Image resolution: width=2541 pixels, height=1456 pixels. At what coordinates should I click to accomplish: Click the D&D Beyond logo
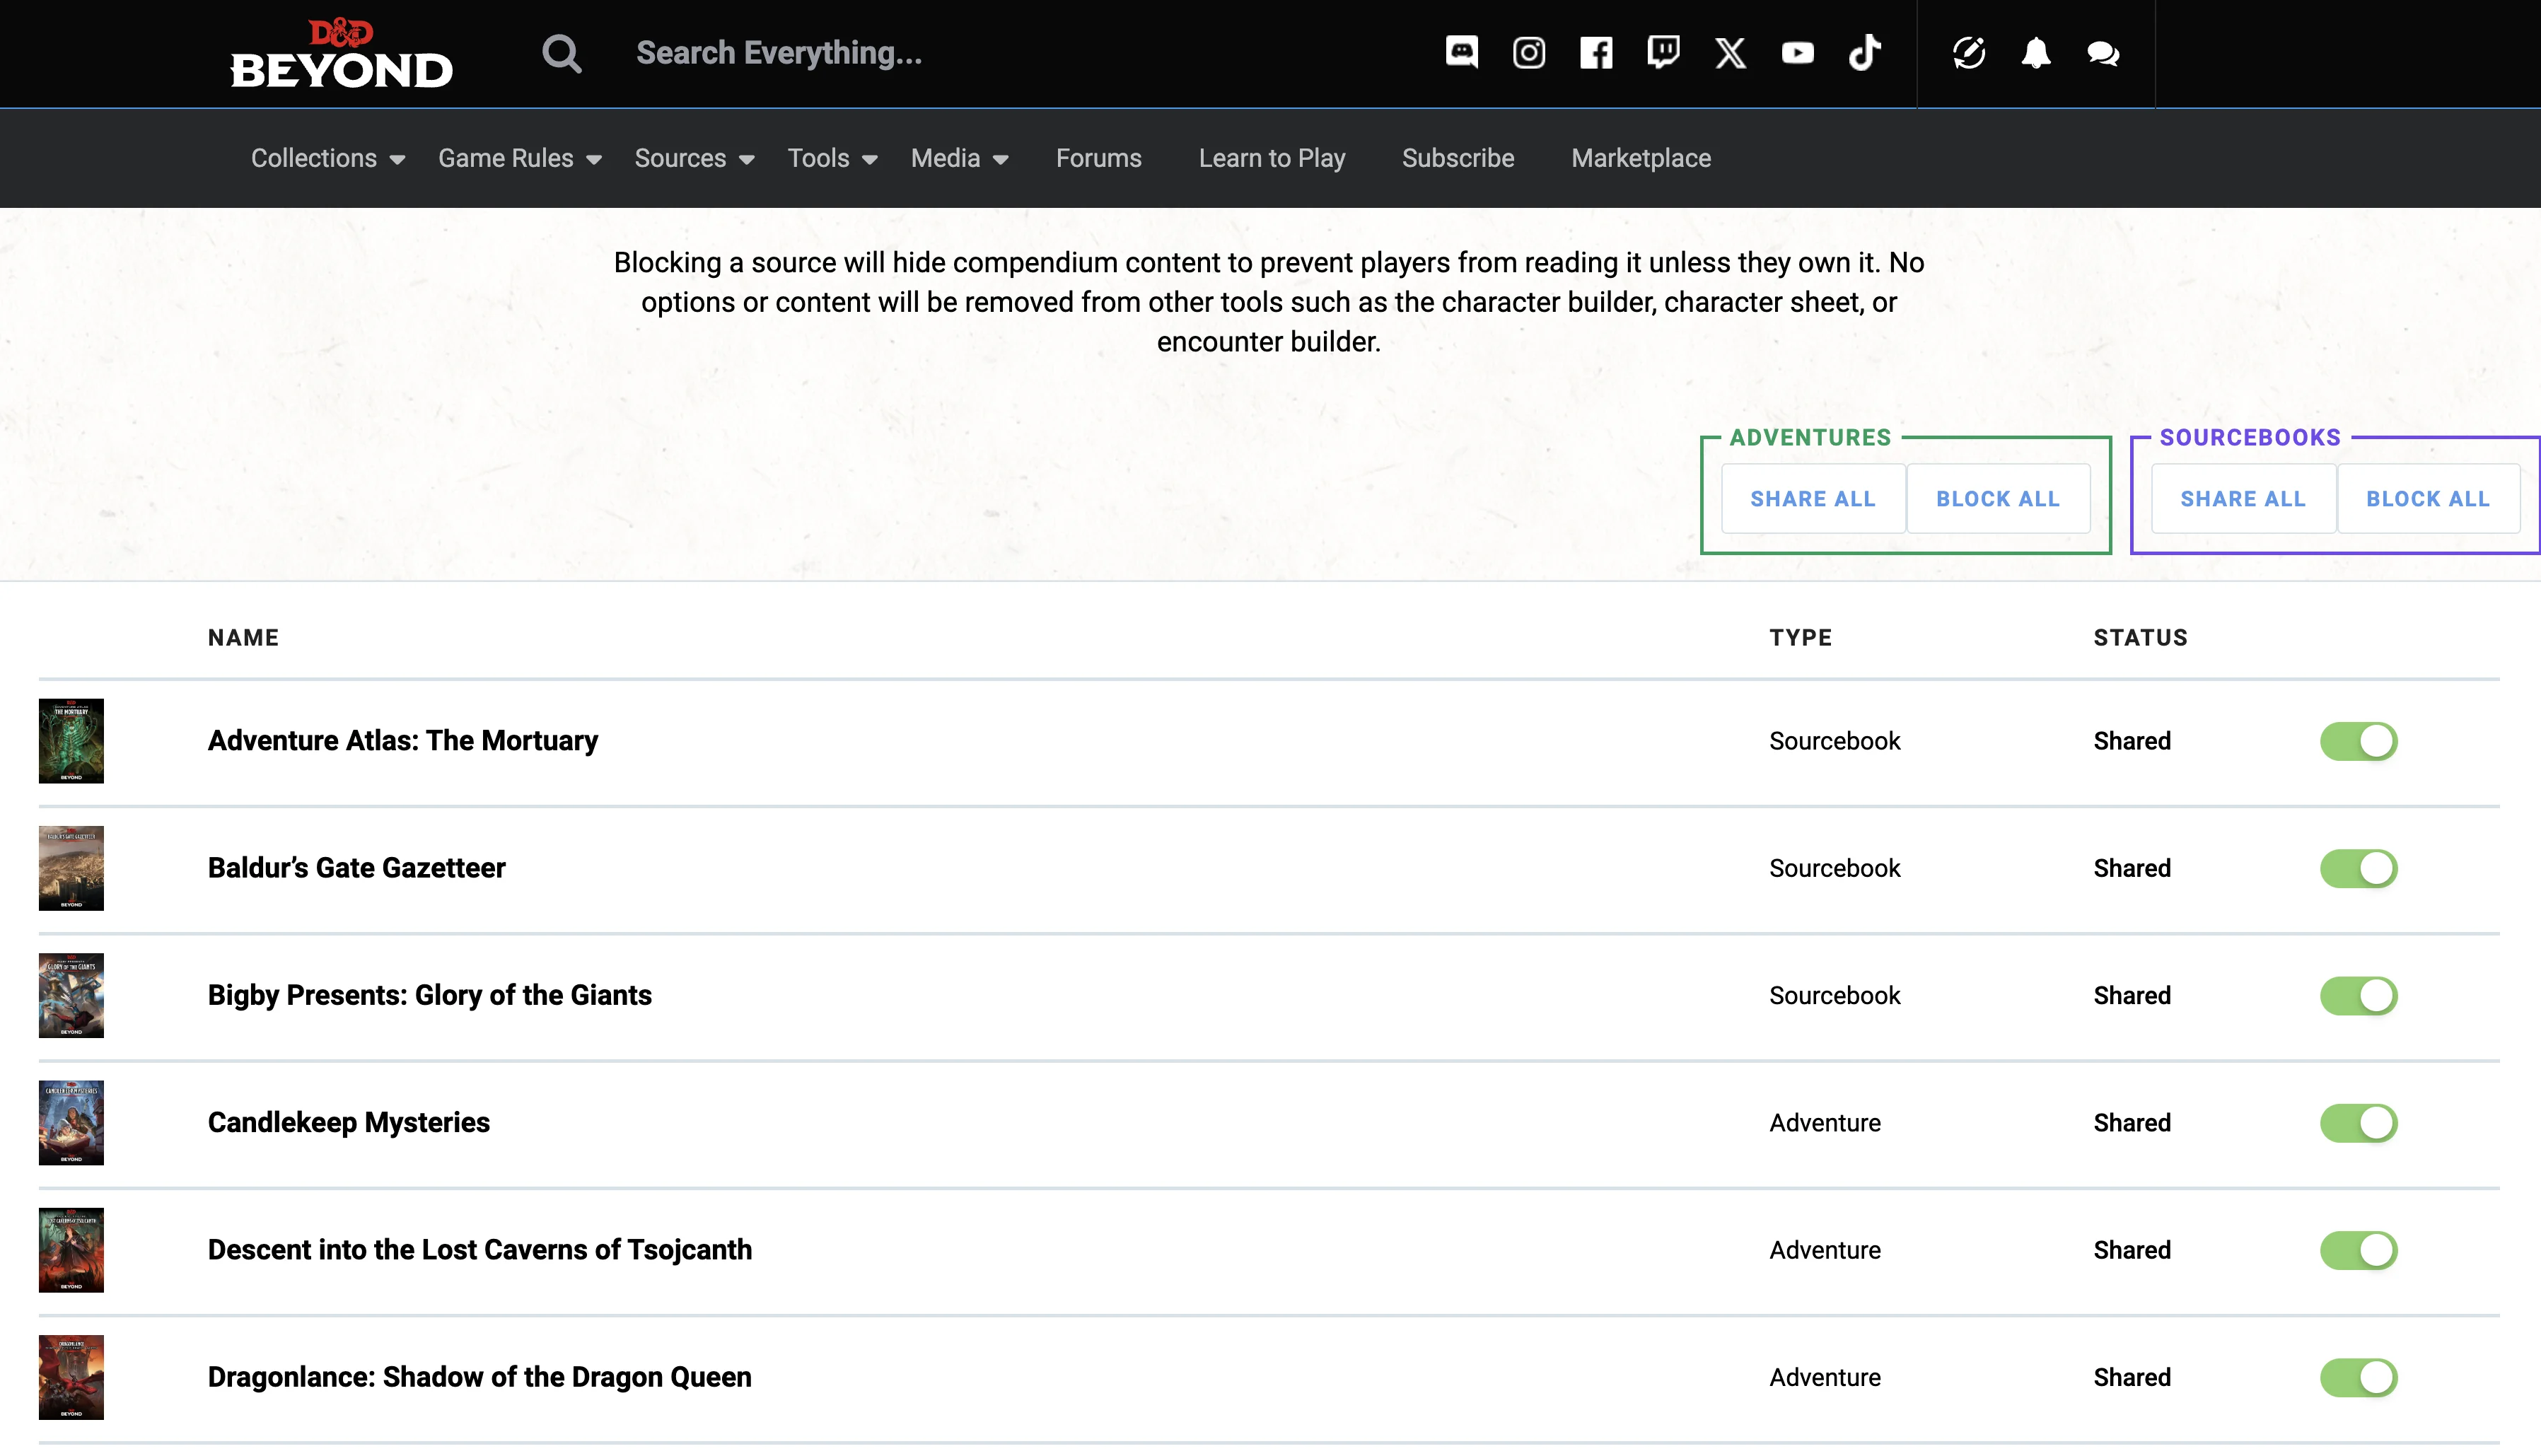[341, 53]
